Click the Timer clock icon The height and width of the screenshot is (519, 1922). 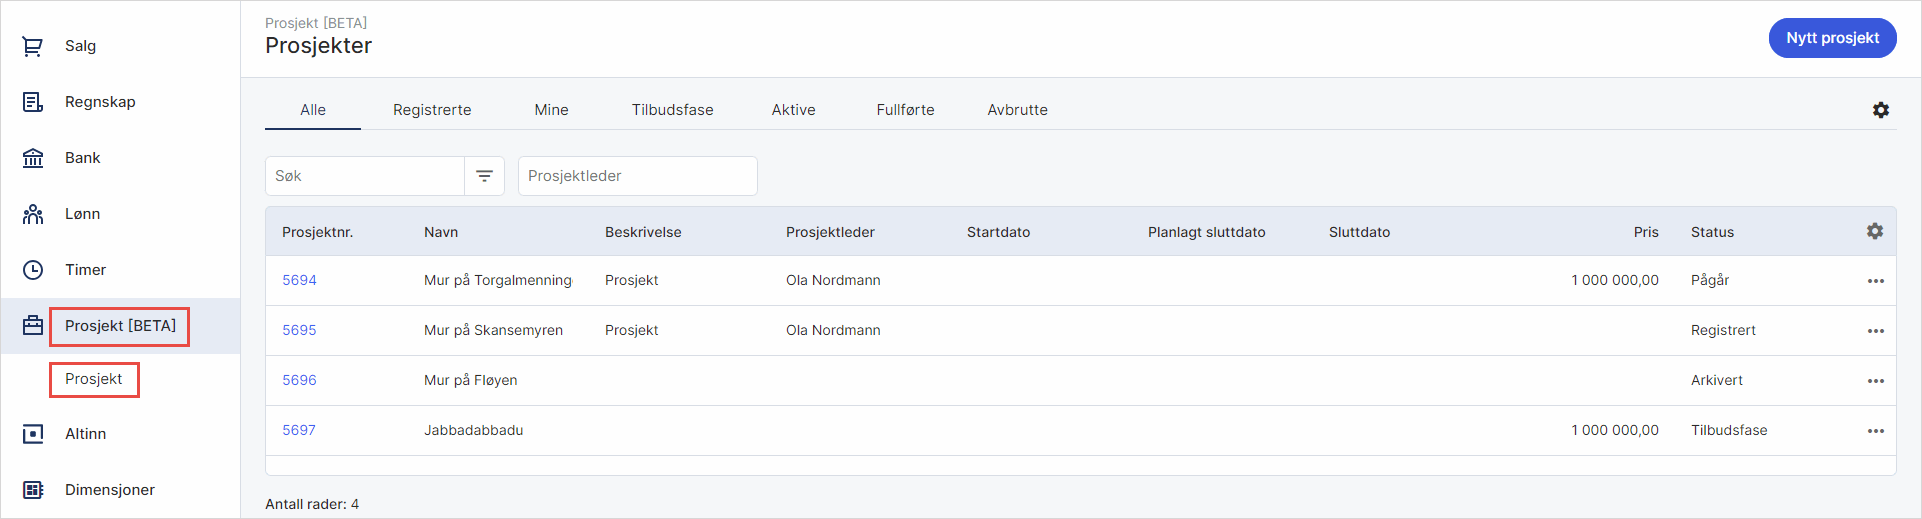tap(33, 270)
